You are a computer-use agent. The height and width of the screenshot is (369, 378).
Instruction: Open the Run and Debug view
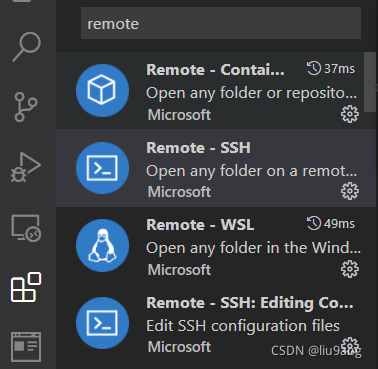[x=26, y=167]
